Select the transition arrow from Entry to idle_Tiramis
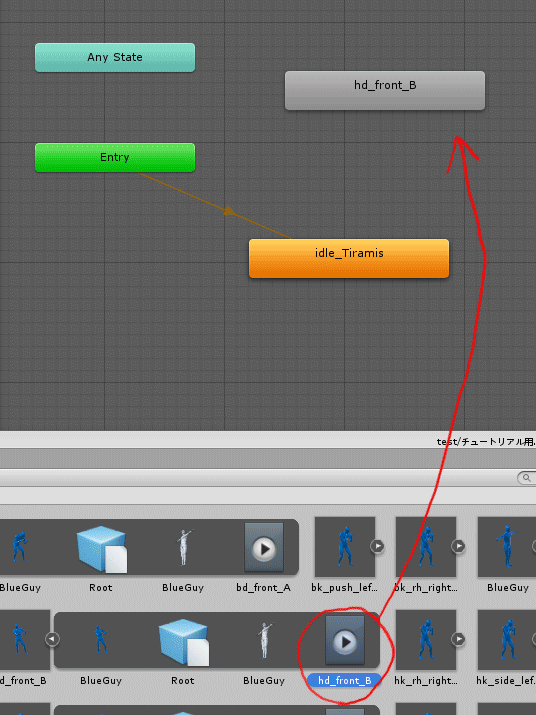This screenshot has width=536, height=715. pyautogui.click(x=229, y=212)
